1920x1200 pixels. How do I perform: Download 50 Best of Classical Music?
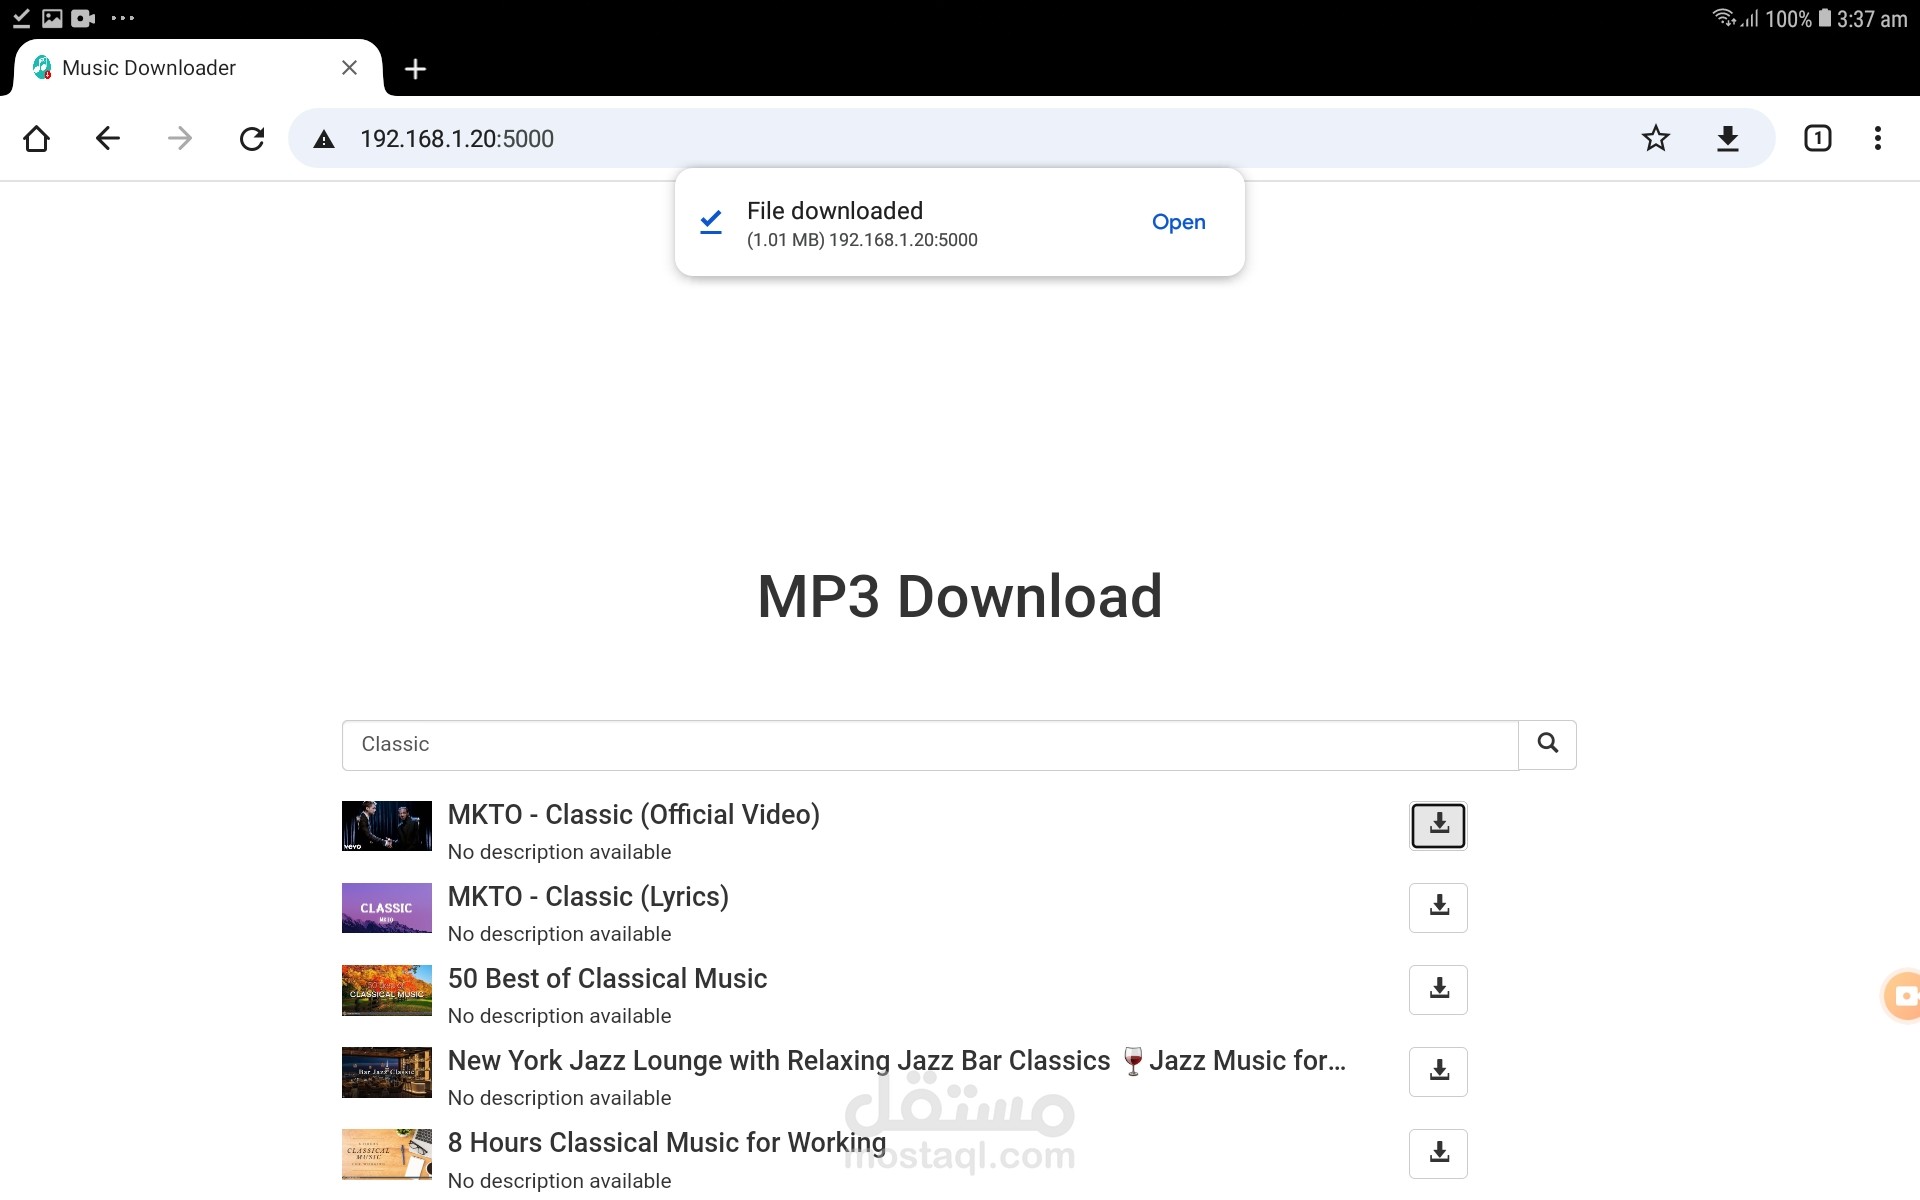[x=1438, y=989]
